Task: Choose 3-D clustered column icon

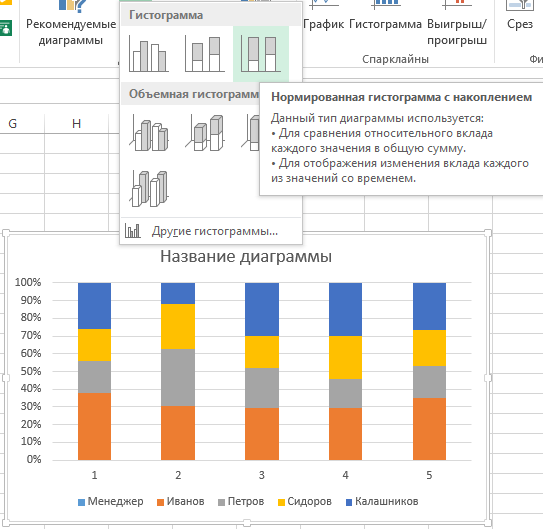Action: (x=149, y=133)
